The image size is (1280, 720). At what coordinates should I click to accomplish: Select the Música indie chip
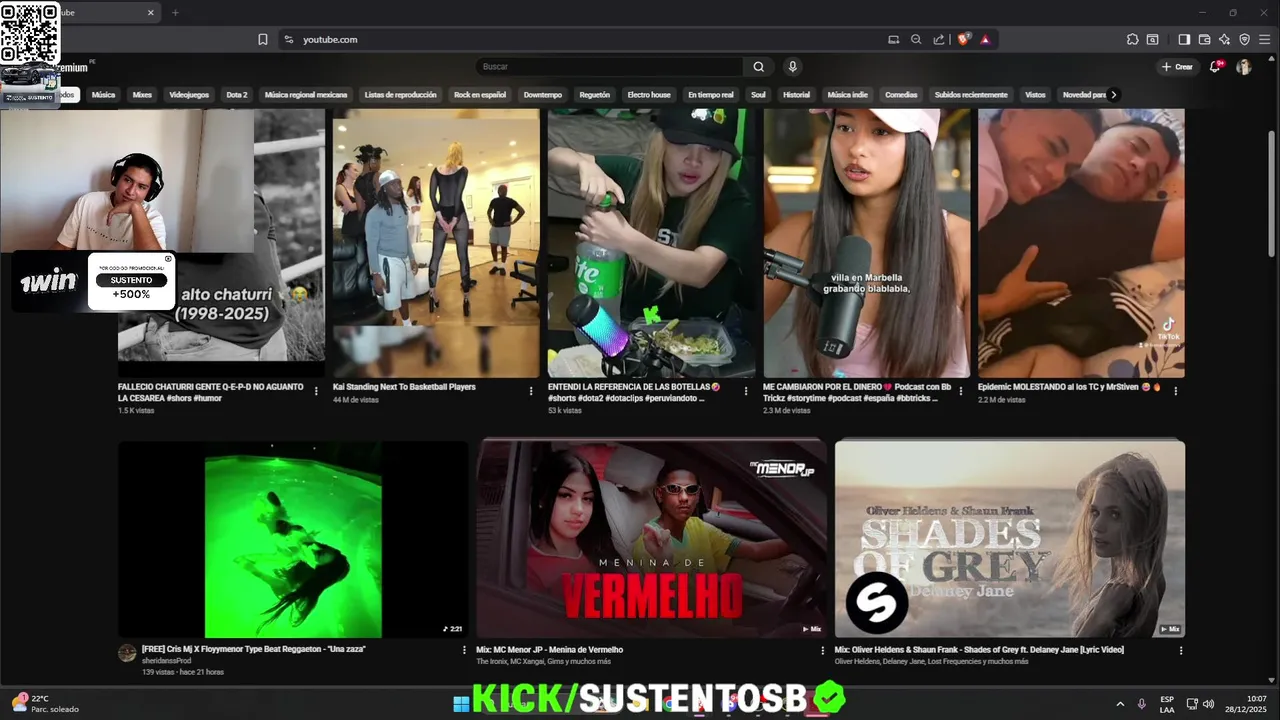(848, 95)
